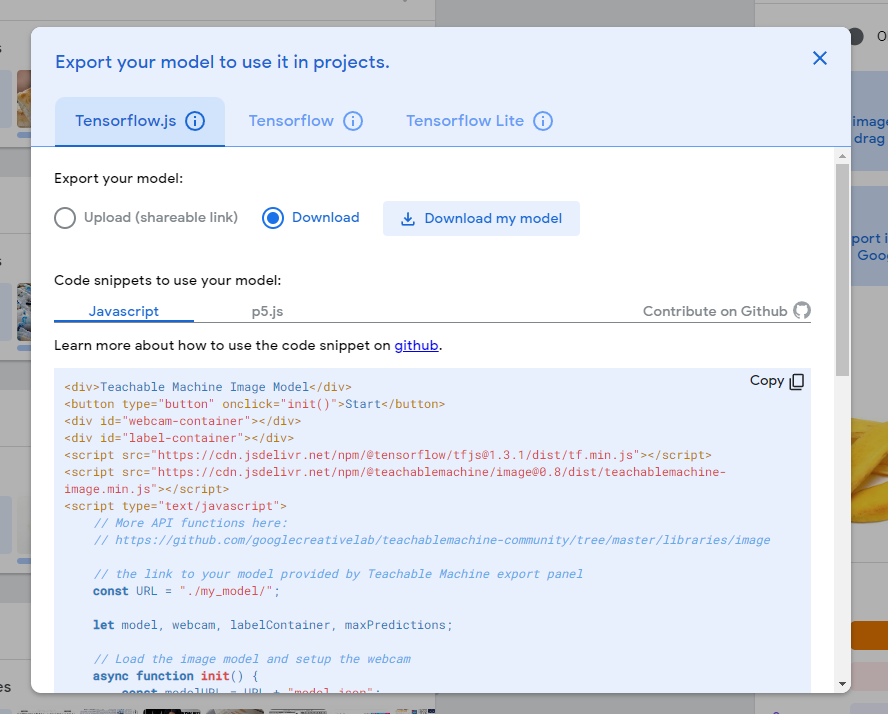
Task: Click the 'const URL' line in code
Action: point(186,591)
